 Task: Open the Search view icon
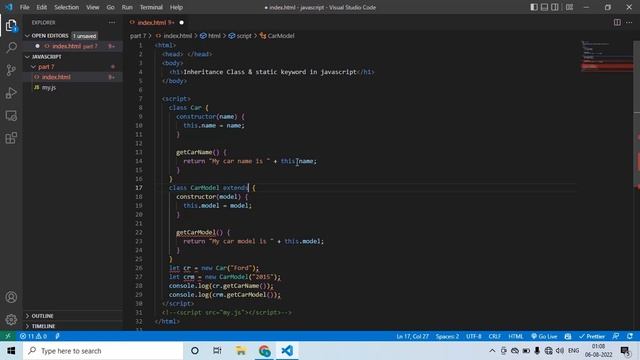coord(11,47)
